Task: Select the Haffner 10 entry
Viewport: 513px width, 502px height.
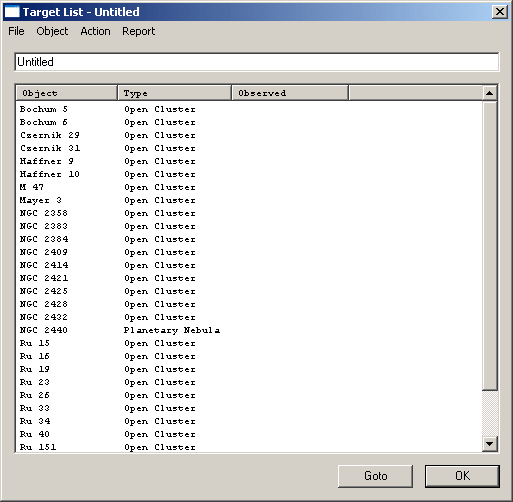Action: coord(249,174)
